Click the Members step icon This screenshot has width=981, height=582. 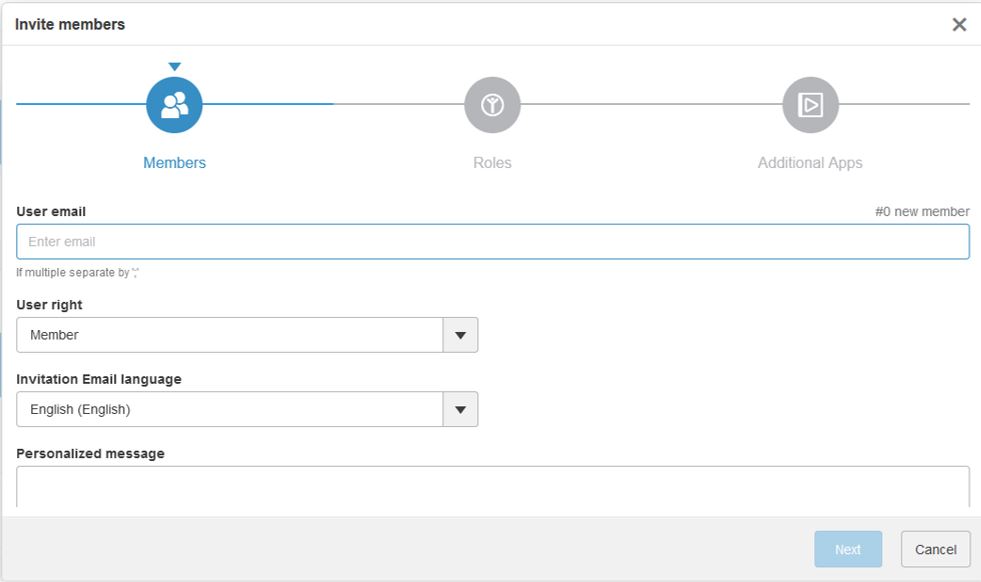click(174, 105)
